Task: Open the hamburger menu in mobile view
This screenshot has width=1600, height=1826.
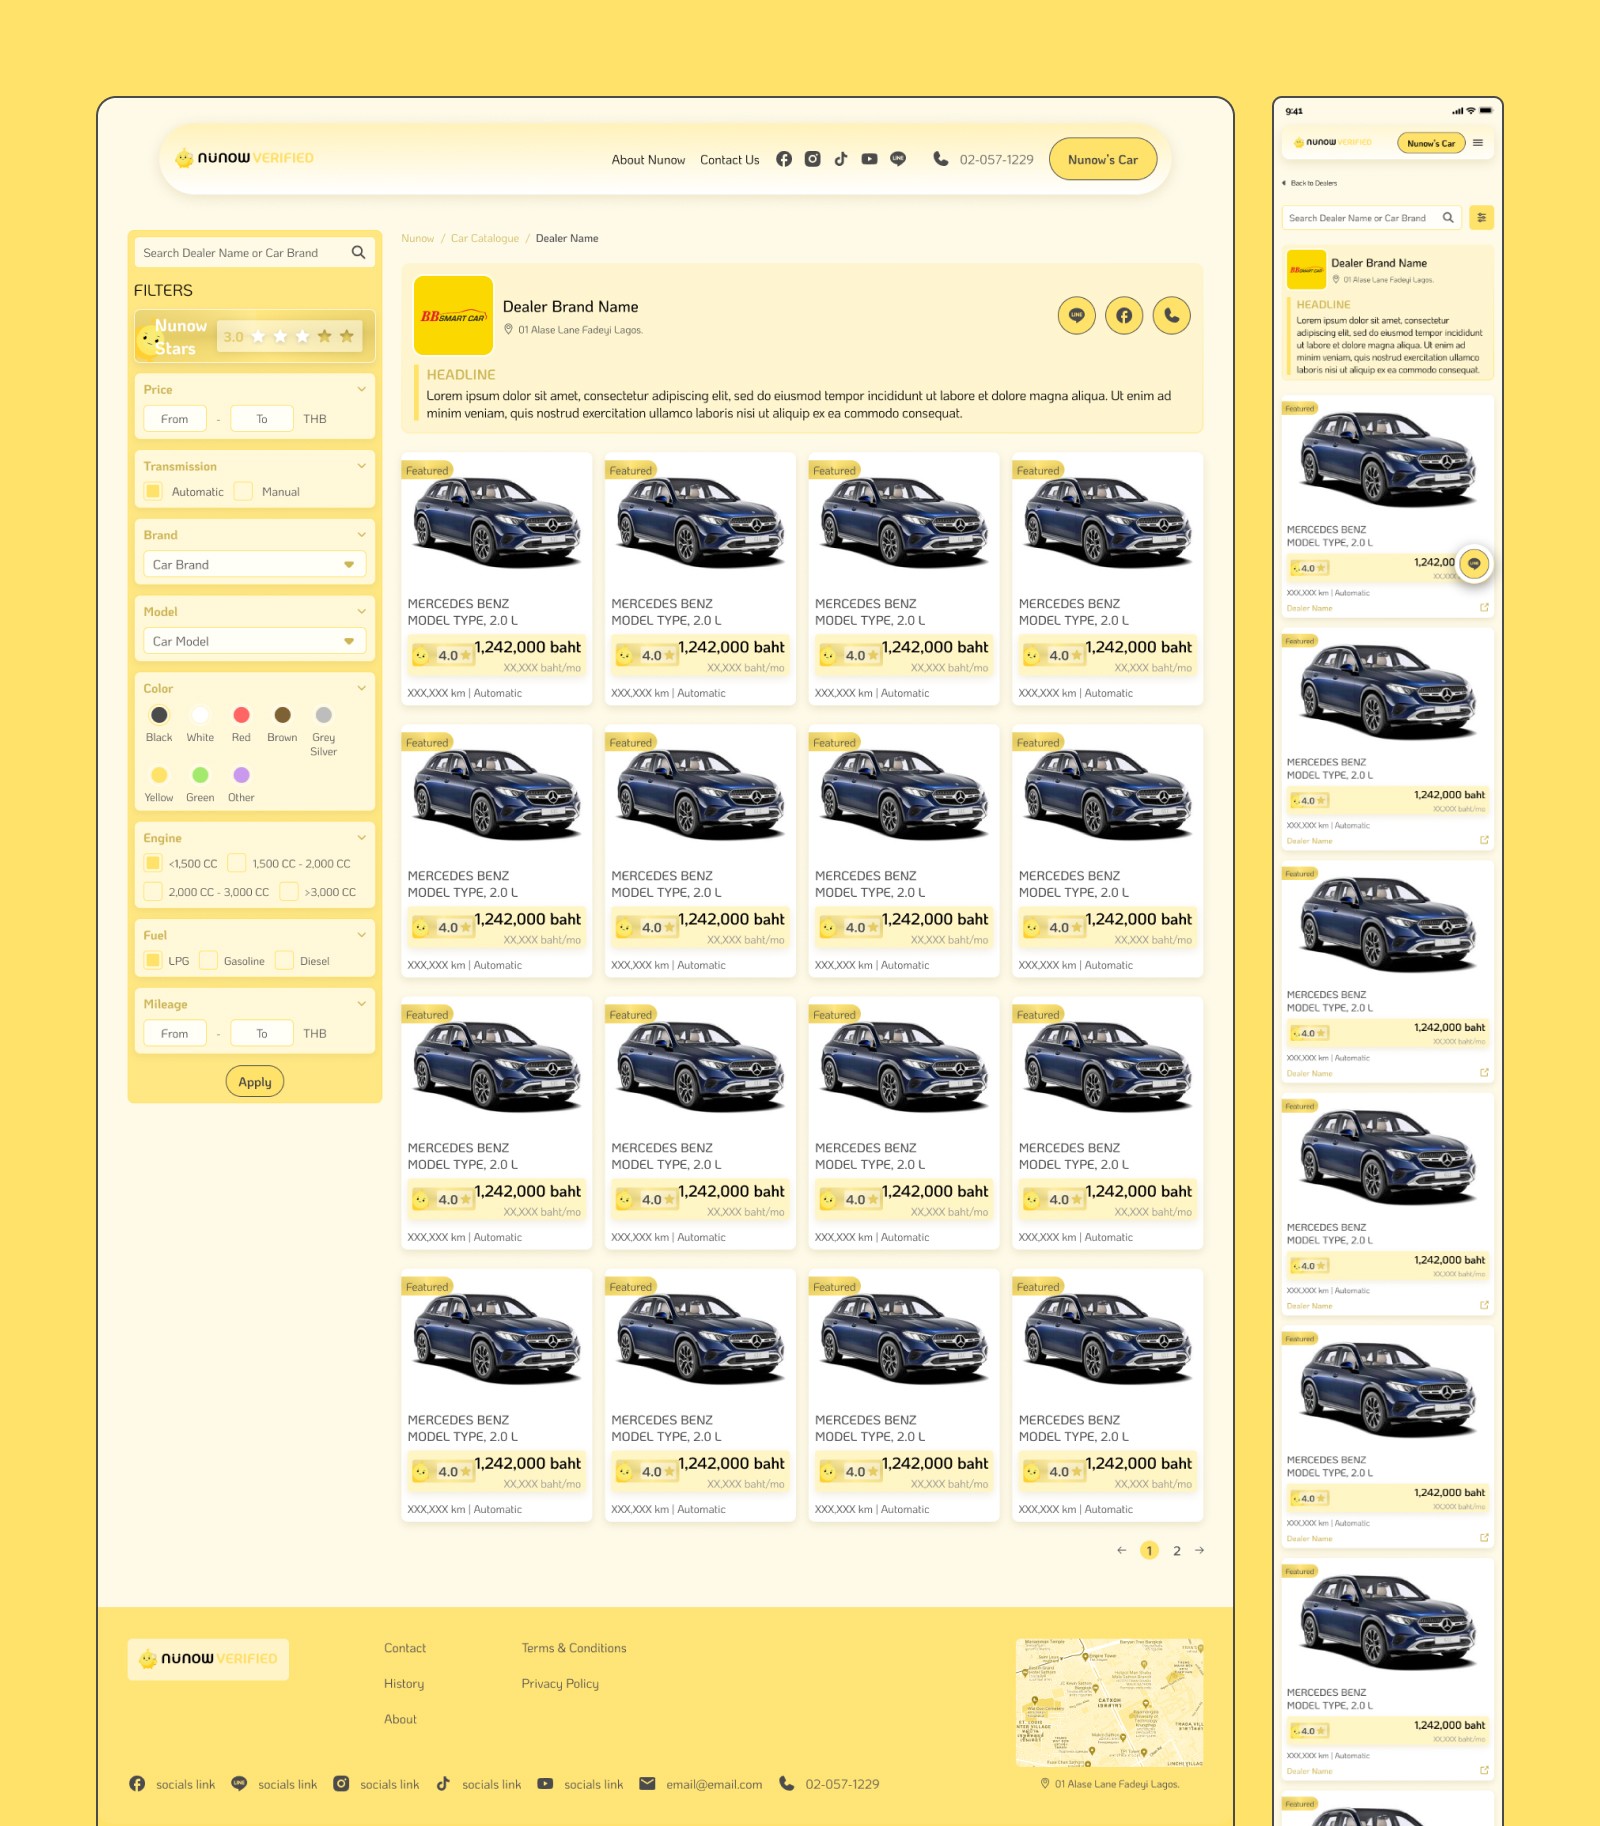Action: (1478, 143)
